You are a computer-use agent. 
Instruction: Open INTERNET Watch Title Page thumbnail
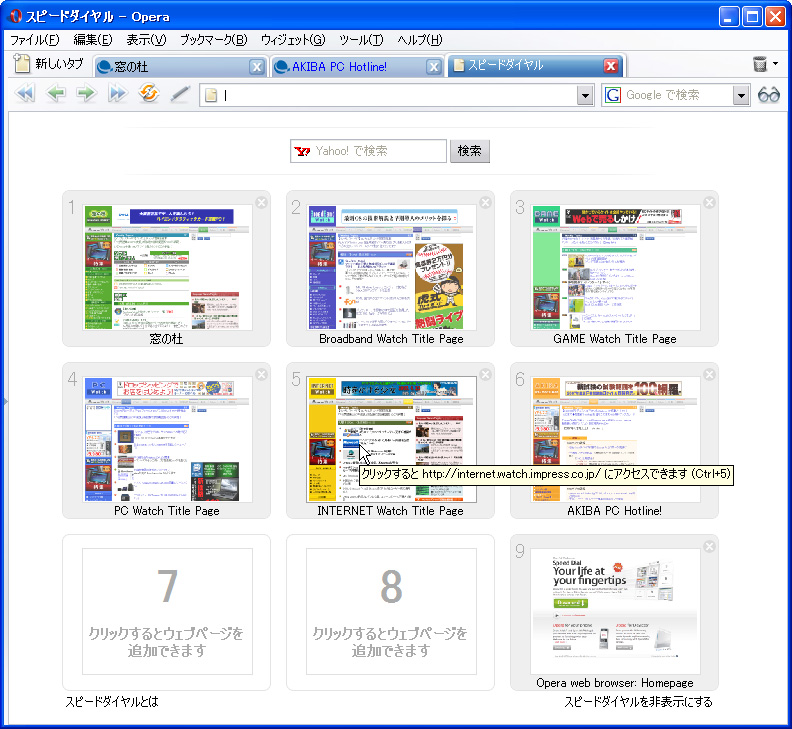(391, 439)
